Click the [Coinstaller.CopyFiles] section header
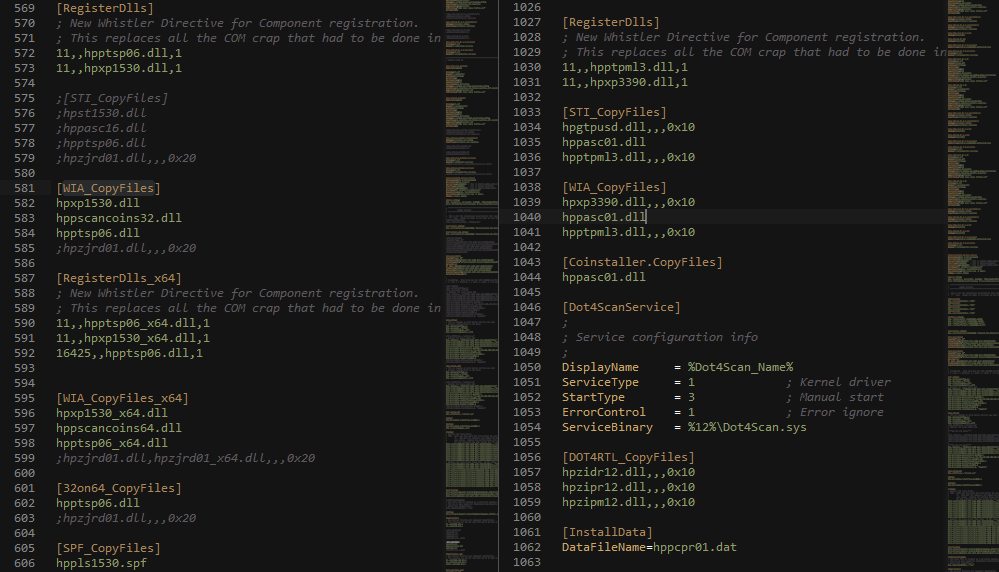The height and width of the screenshot is (572, 999). 642,262
